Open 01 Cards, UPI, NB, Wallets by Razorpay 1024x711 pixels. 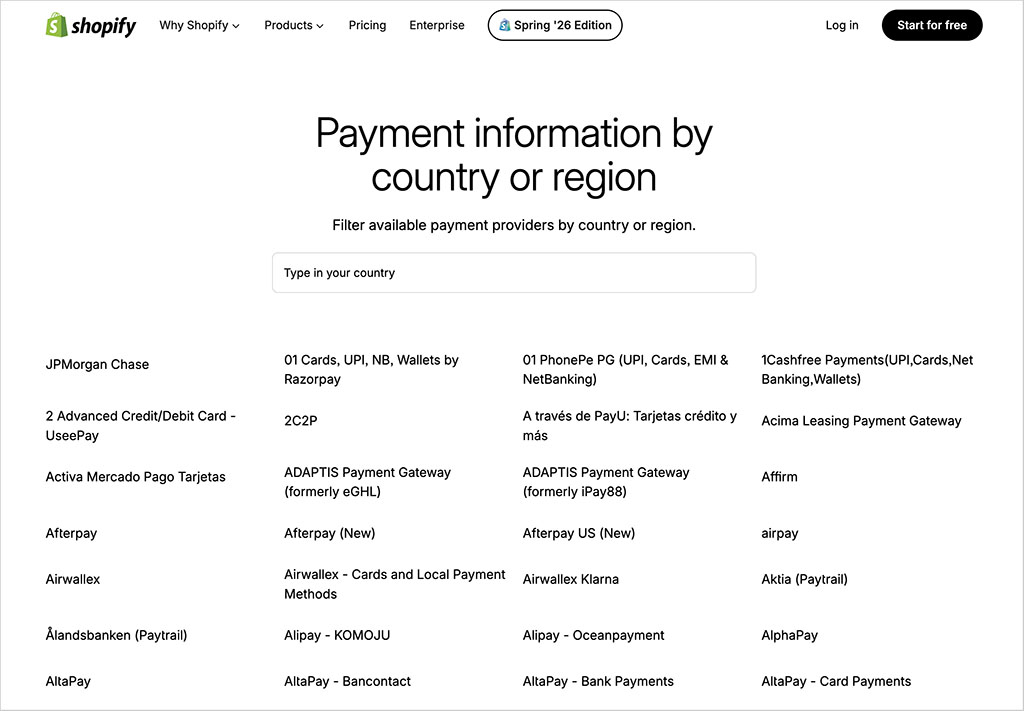pyautogui.click(x=371, y=370)
